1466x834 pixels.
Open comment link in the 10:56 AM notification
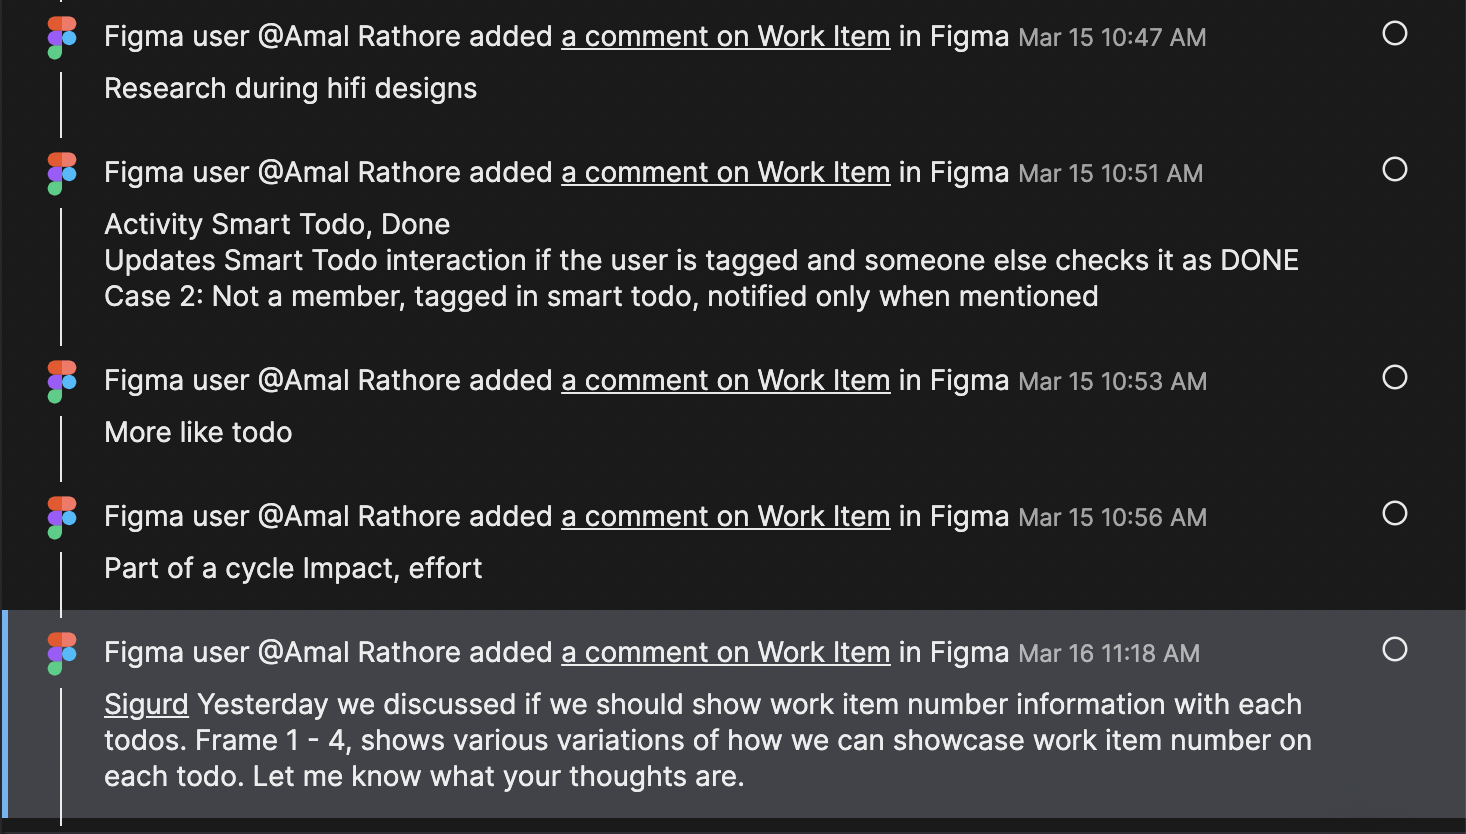(x=725, y=517)
